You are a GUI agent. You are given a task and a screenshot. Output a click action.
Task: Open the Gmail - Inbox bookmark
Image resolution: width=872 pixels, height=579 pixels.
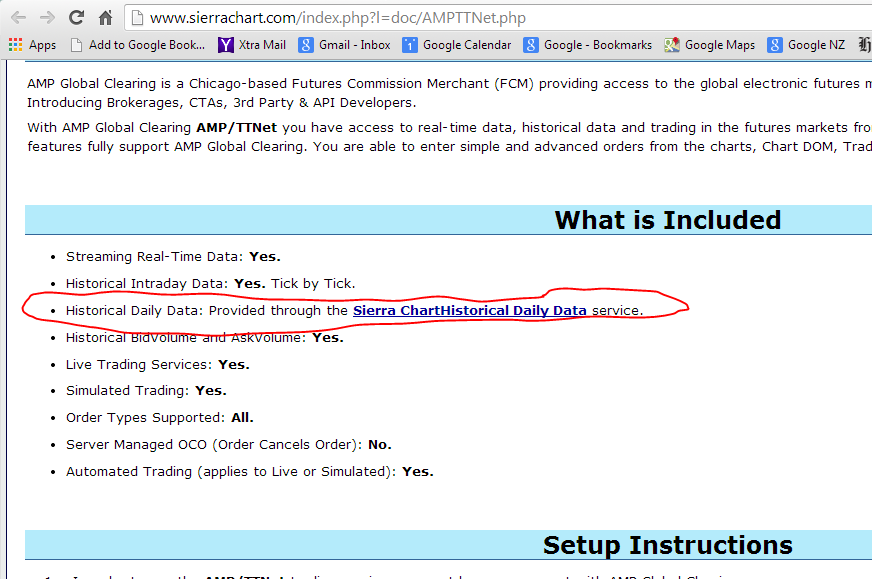click(344, 45)
